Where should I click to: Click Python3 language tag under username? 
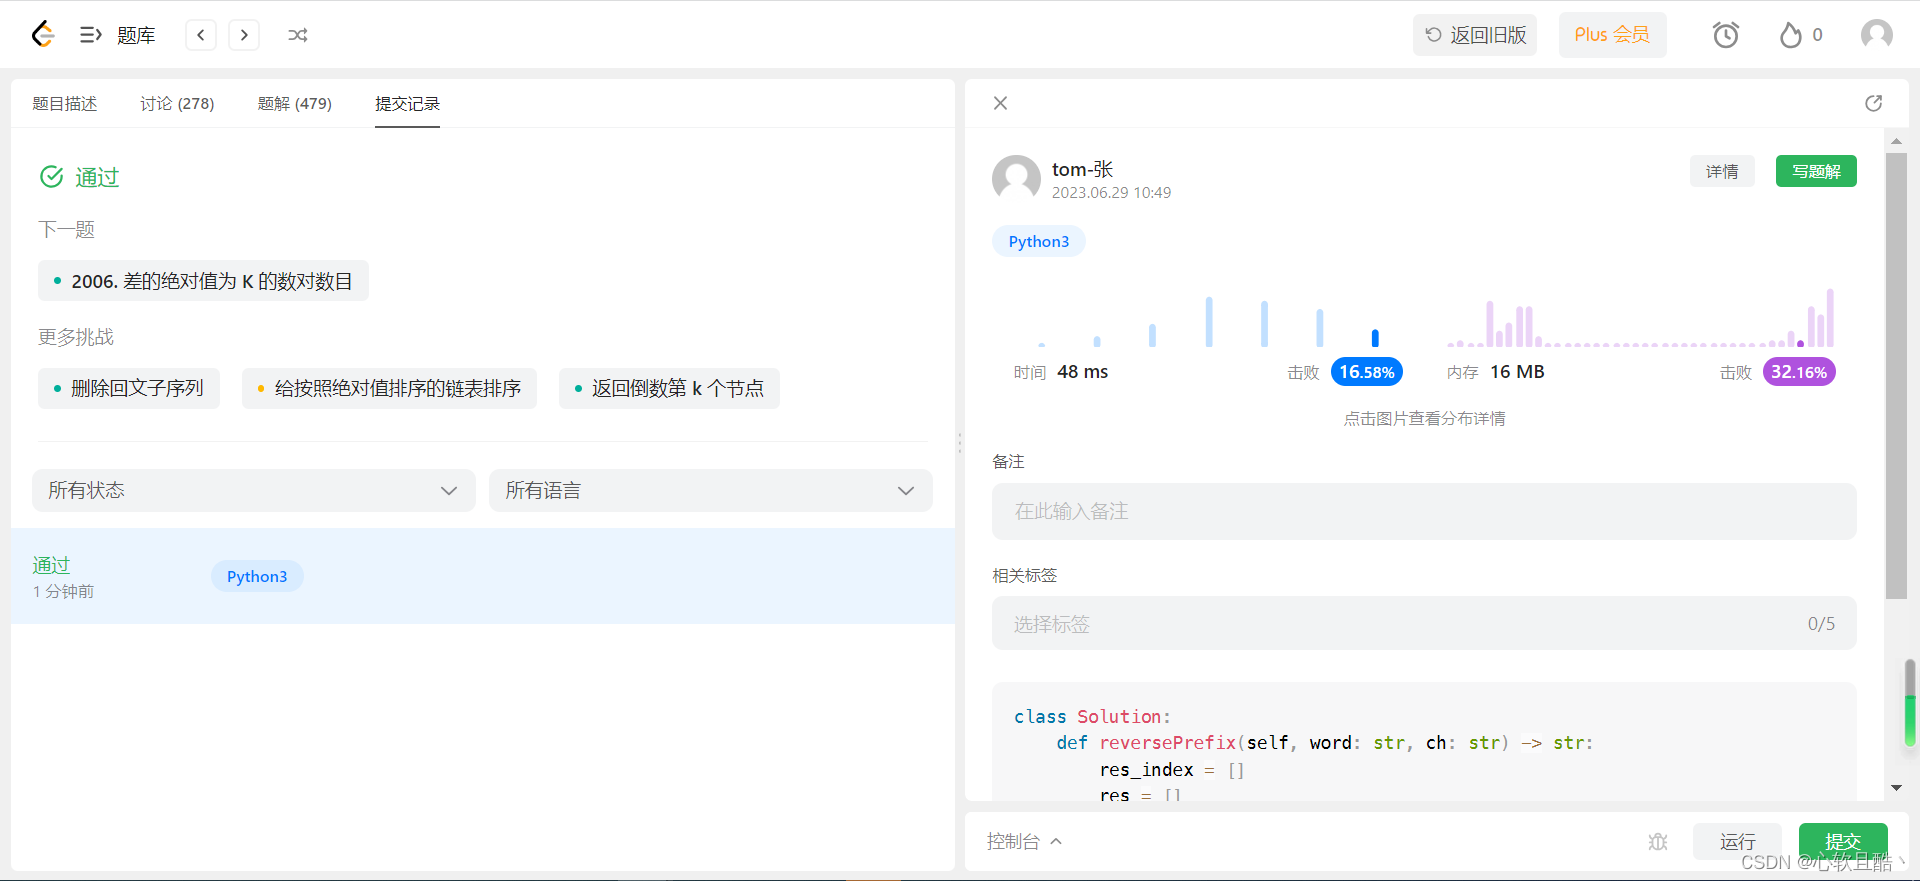[x=1039, y=241]
